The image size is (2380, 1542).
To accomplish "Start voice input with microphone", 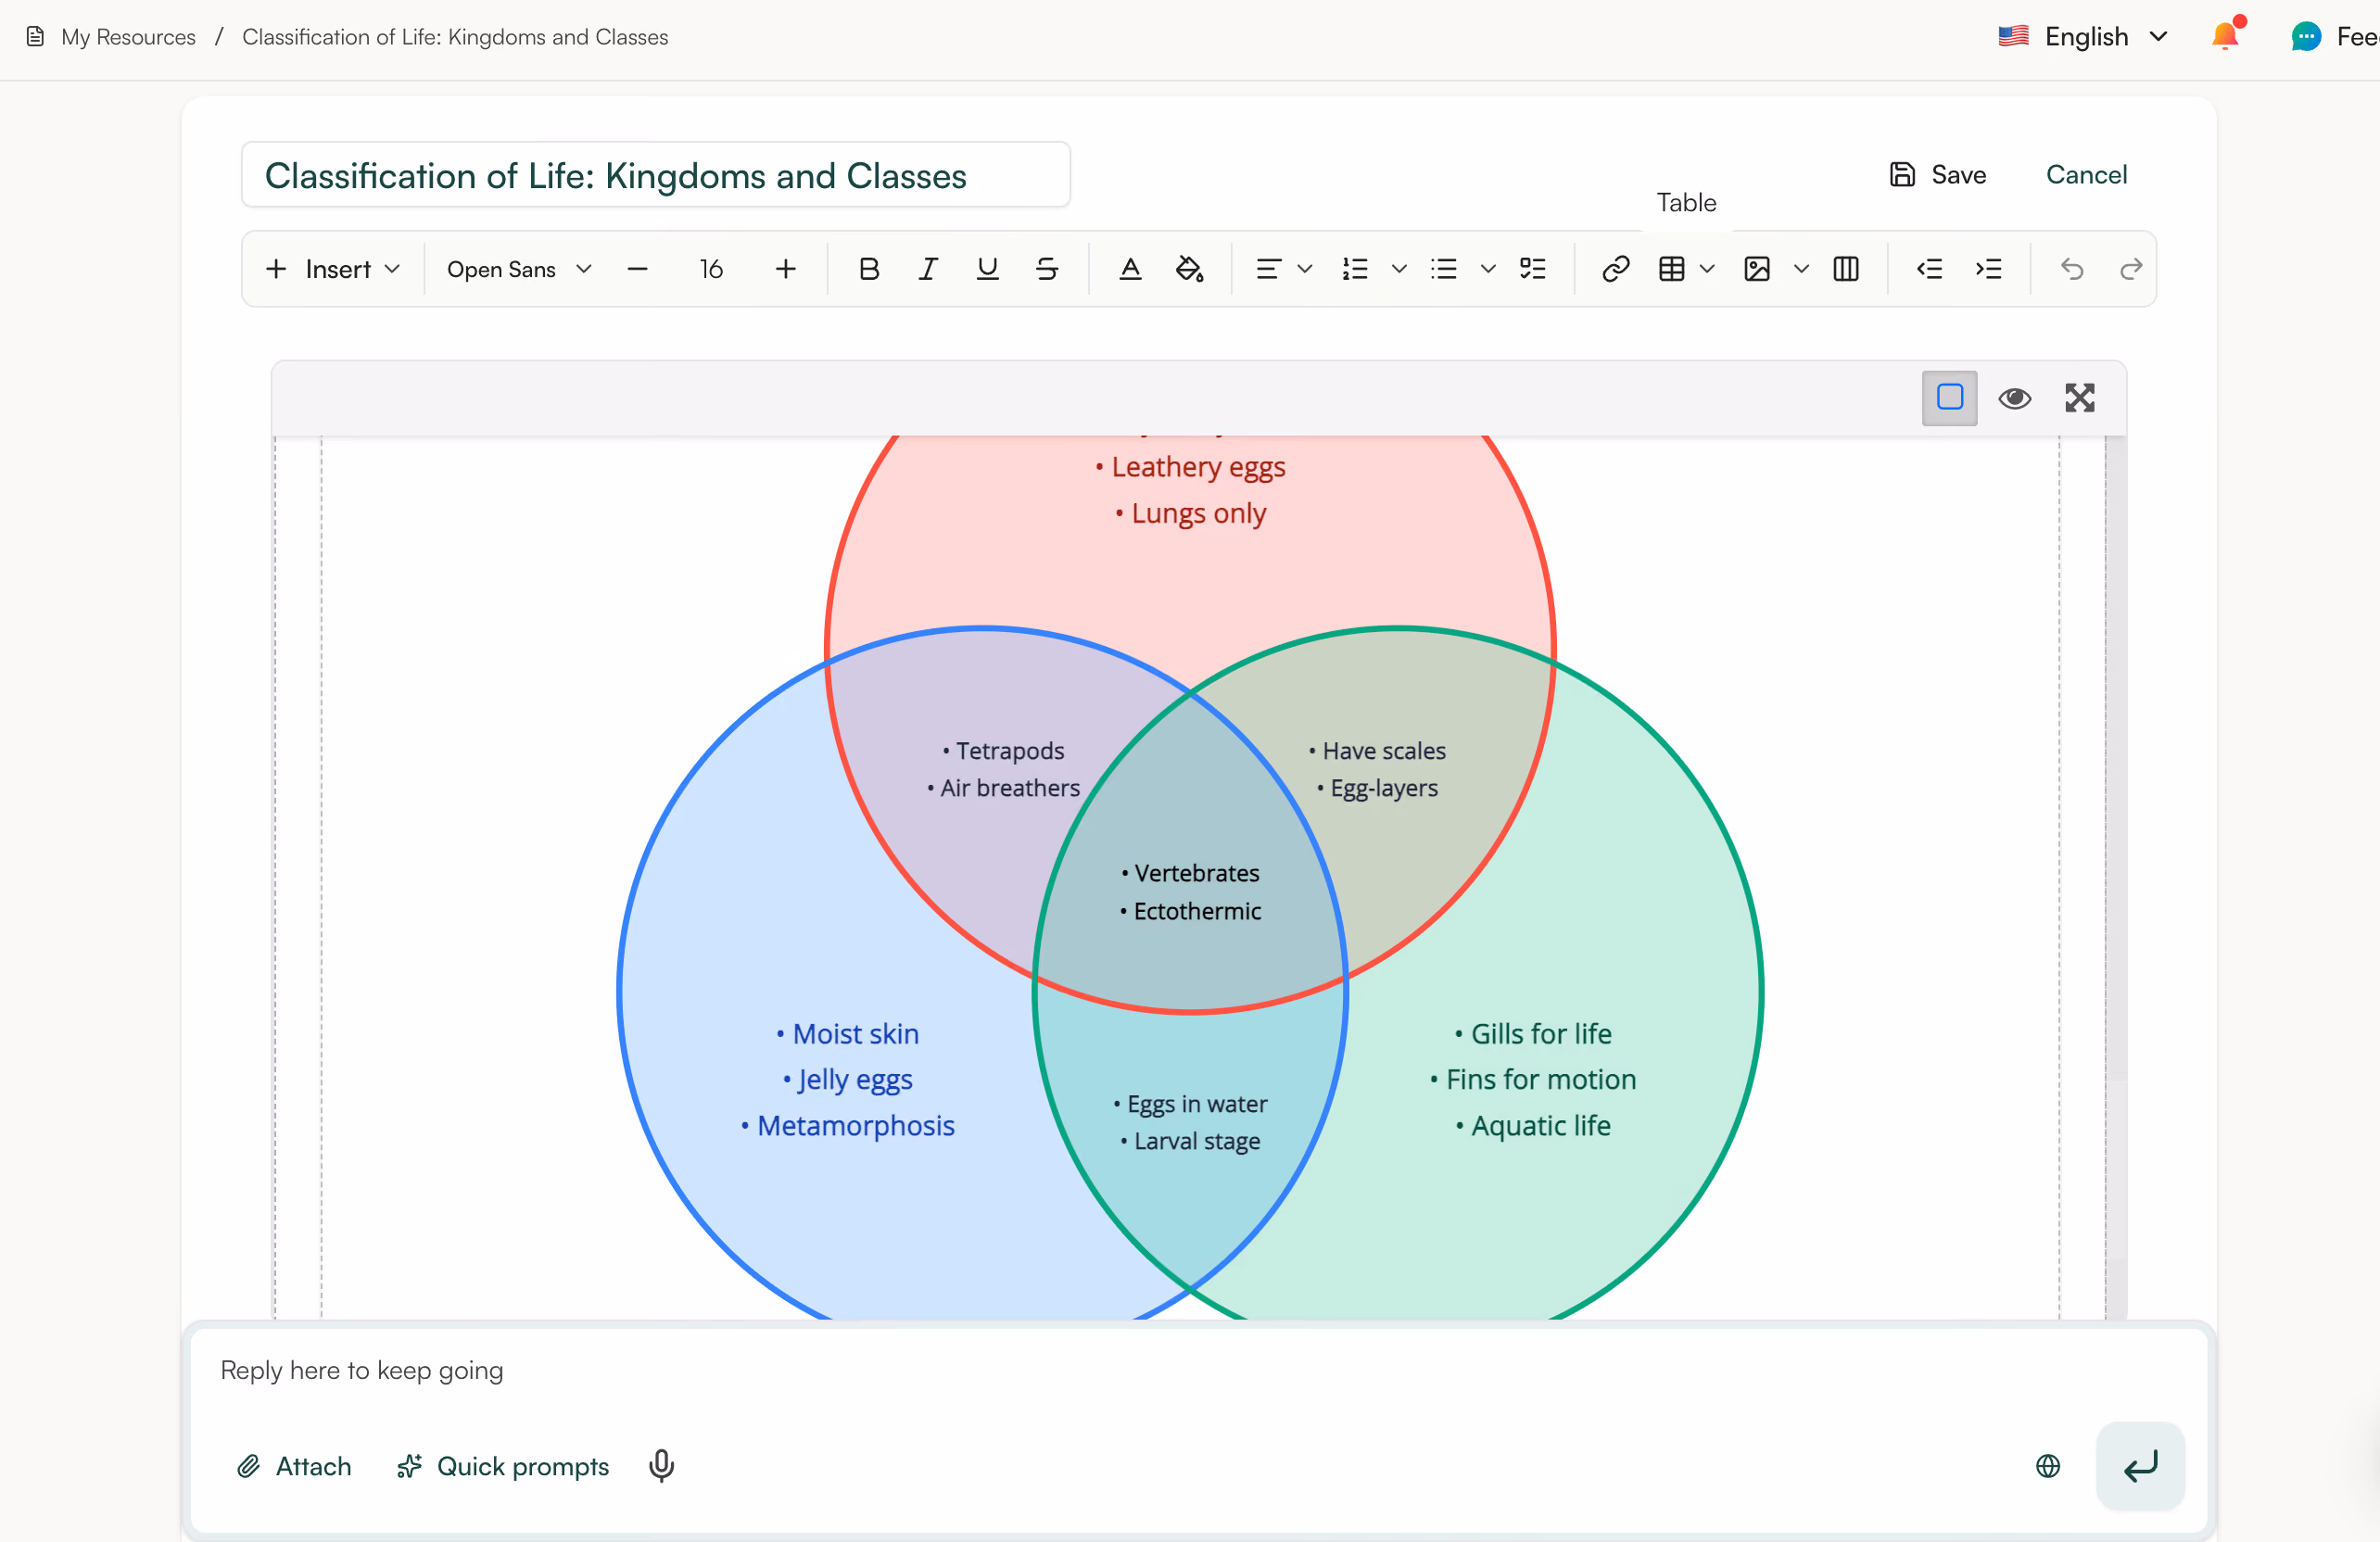I will pyautogui.click(x=661, y=1466).
